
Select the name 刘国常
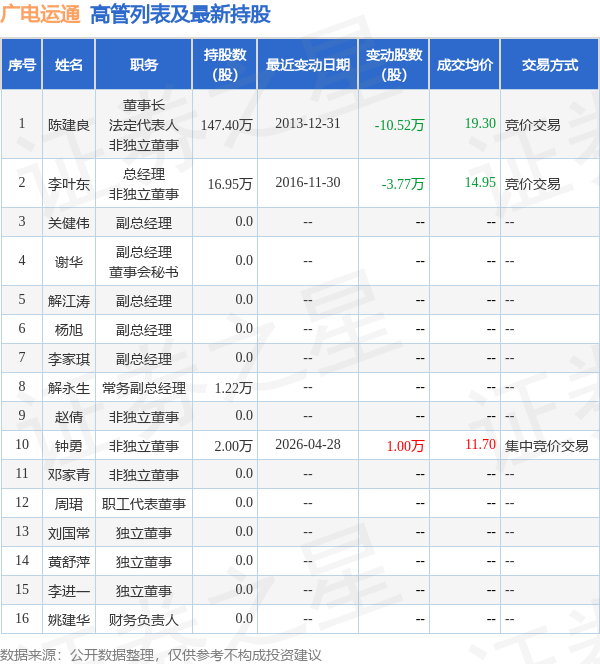click(69, 533)
